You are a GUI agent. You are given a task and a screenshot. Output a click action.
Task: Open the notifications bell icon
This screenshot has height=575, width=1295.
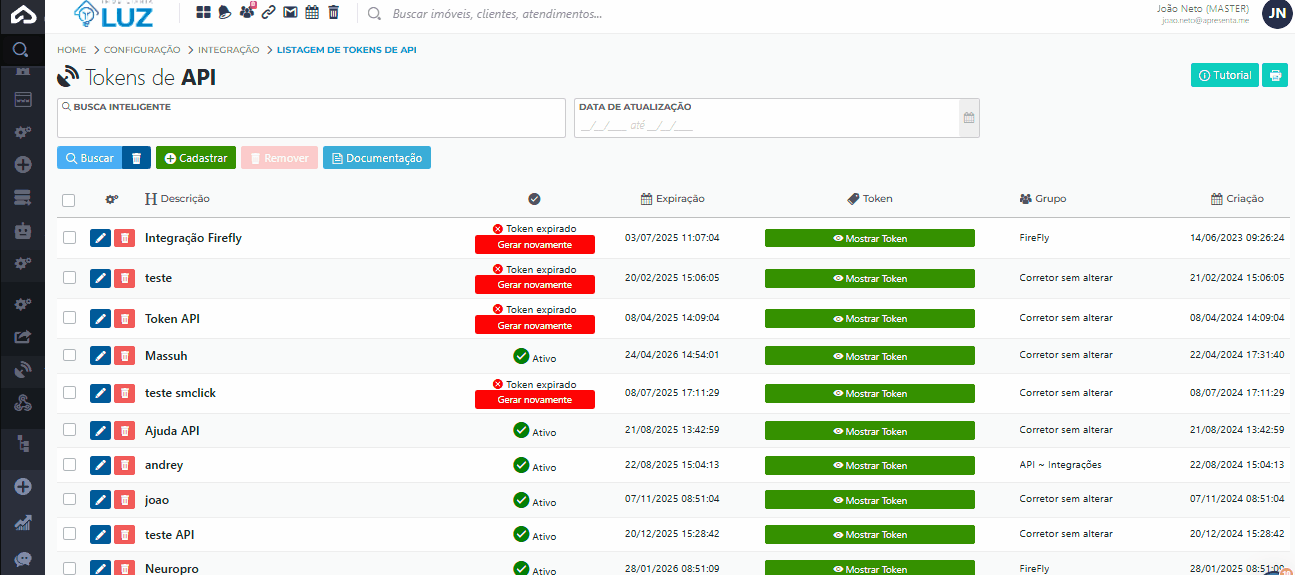(225, 12)
